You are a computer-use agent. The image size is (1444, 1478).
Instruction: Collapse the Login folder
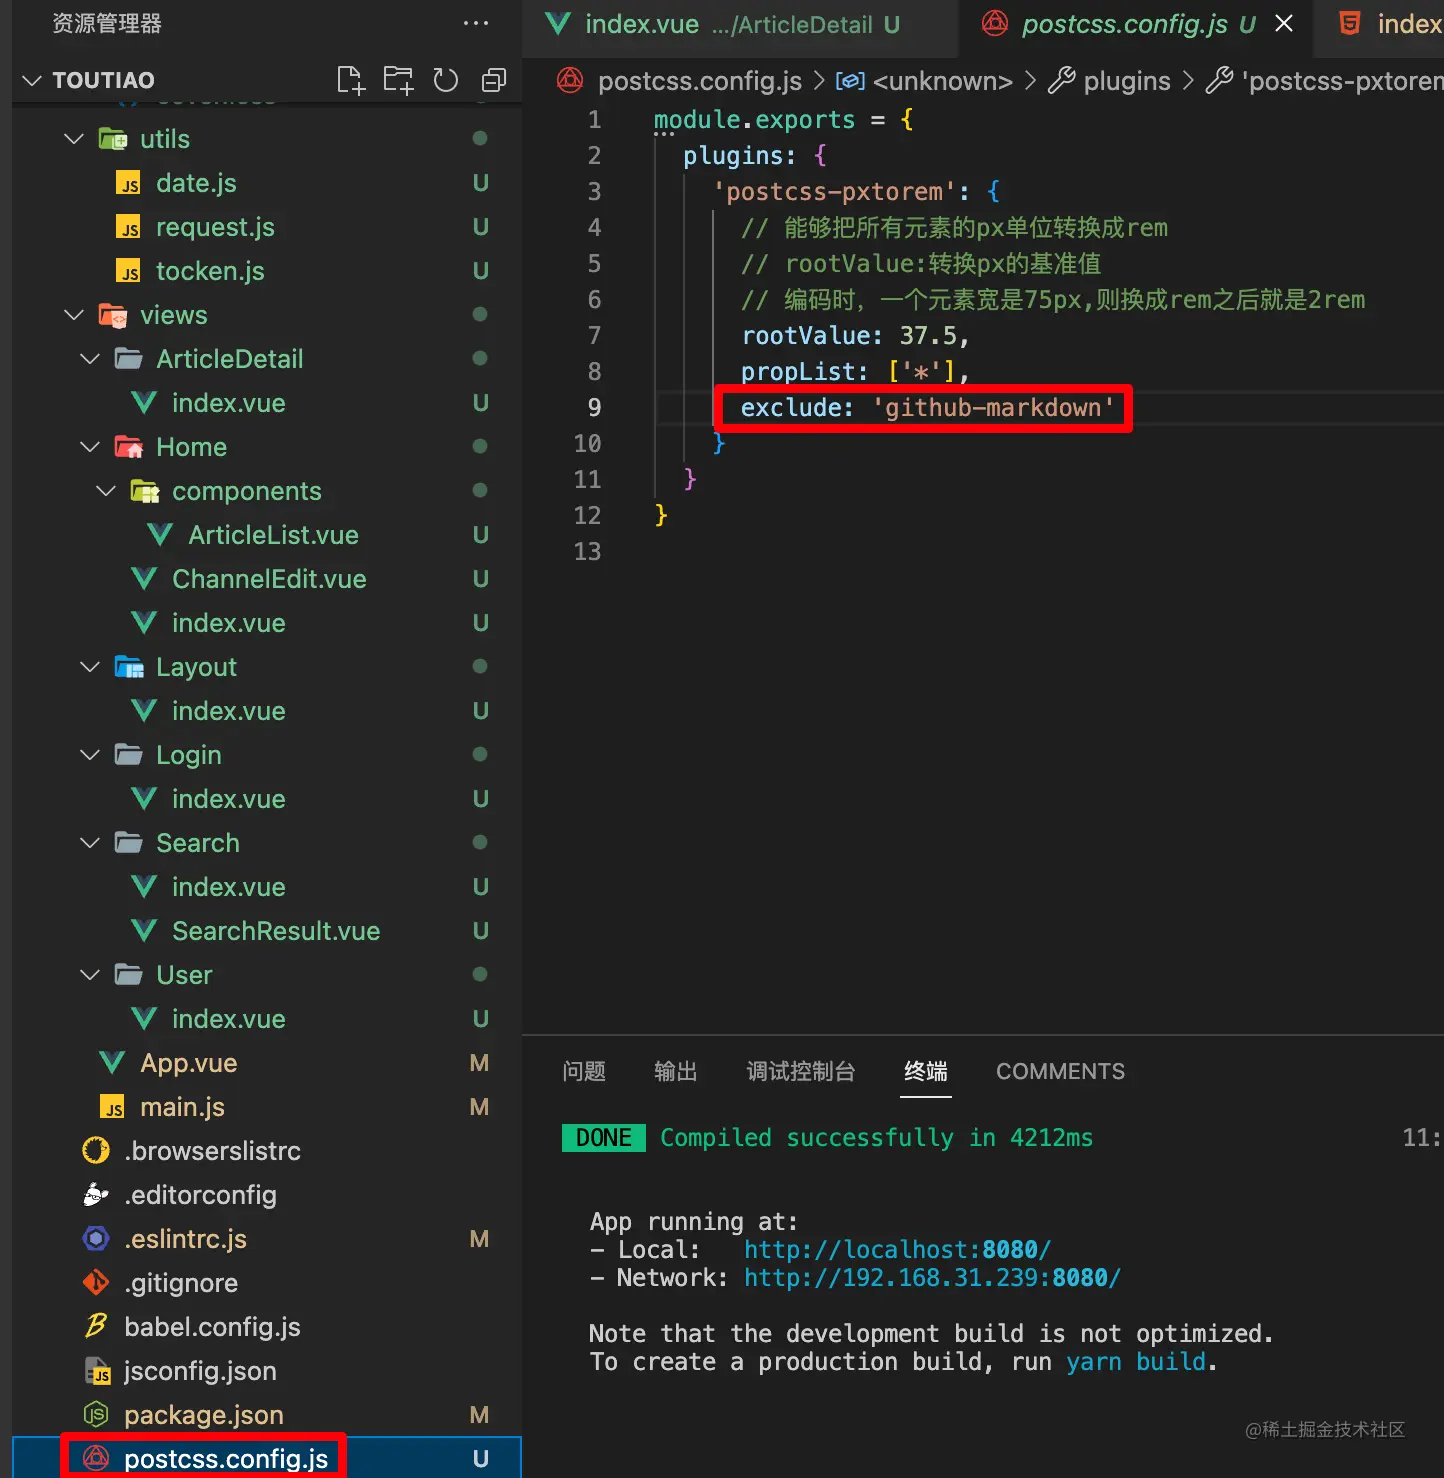click(x=90, y=755)
